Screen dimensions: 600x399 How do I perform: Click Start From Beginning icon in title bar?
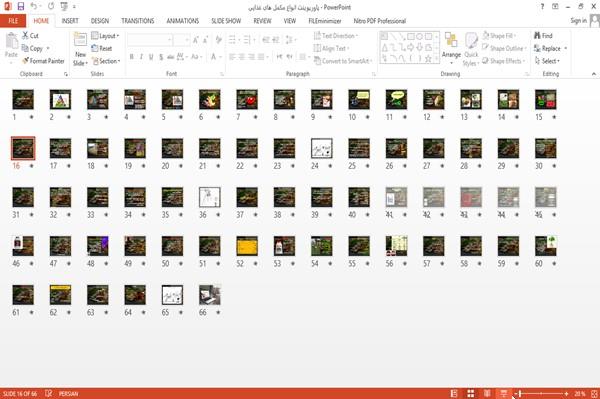pos(64,6)
